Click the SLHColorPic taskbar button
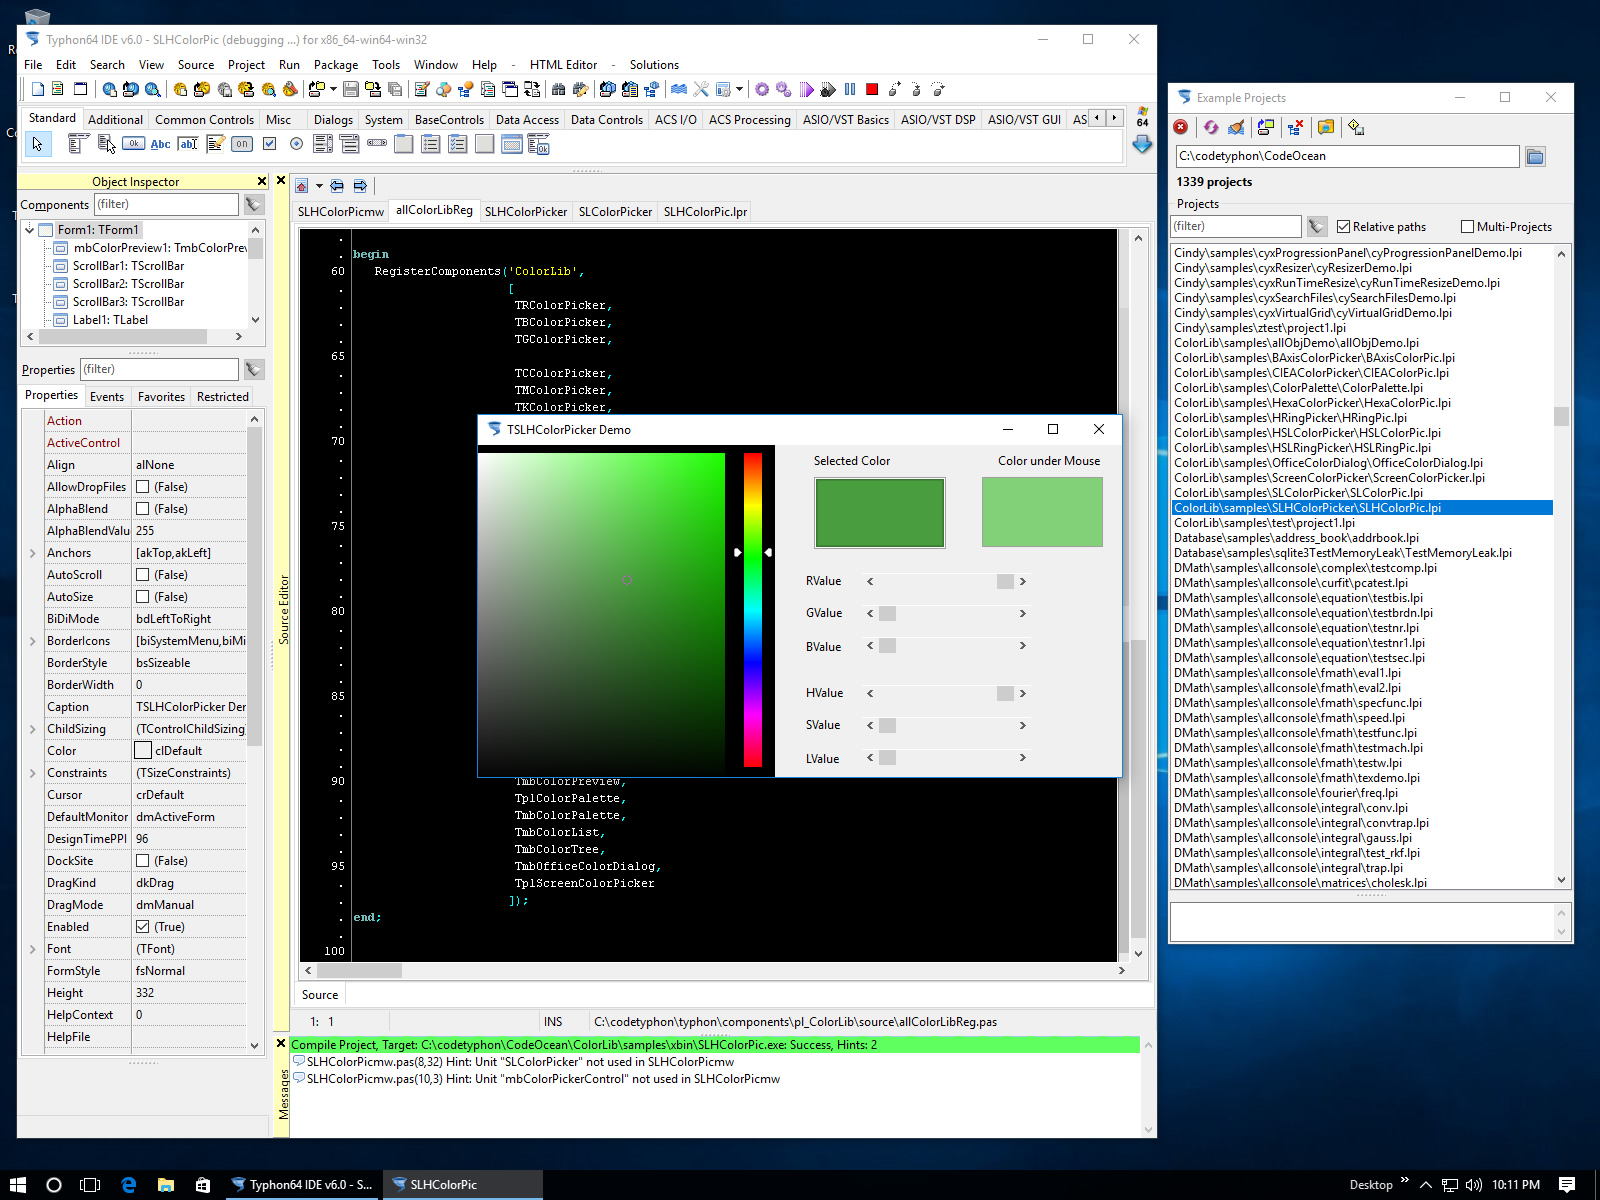The width and height of the screenshot is (1600, 1200). (463, 1185)
